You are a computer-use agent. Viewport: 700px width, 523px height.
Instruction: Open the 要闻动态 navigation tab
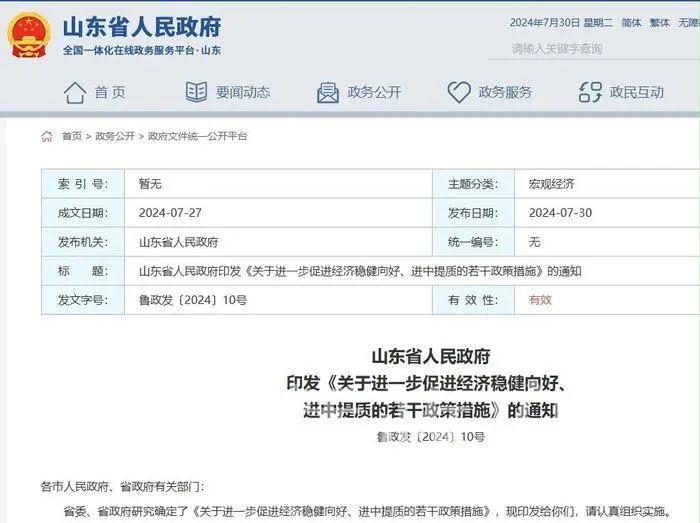click(x=243, y=92)
